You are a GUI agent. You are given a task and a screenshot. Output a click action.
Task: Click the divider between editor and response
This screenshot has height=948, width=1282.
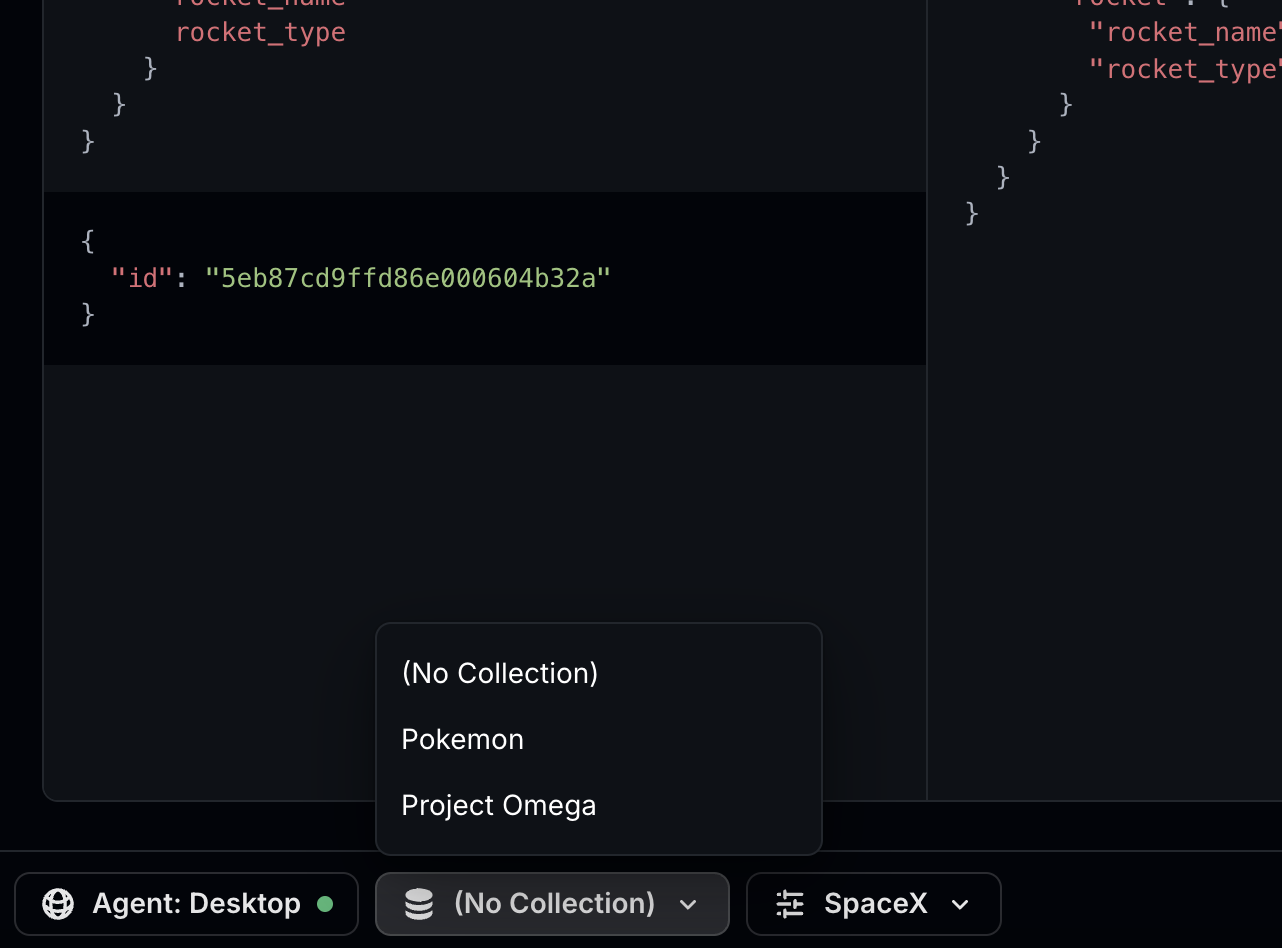(927, 450)
